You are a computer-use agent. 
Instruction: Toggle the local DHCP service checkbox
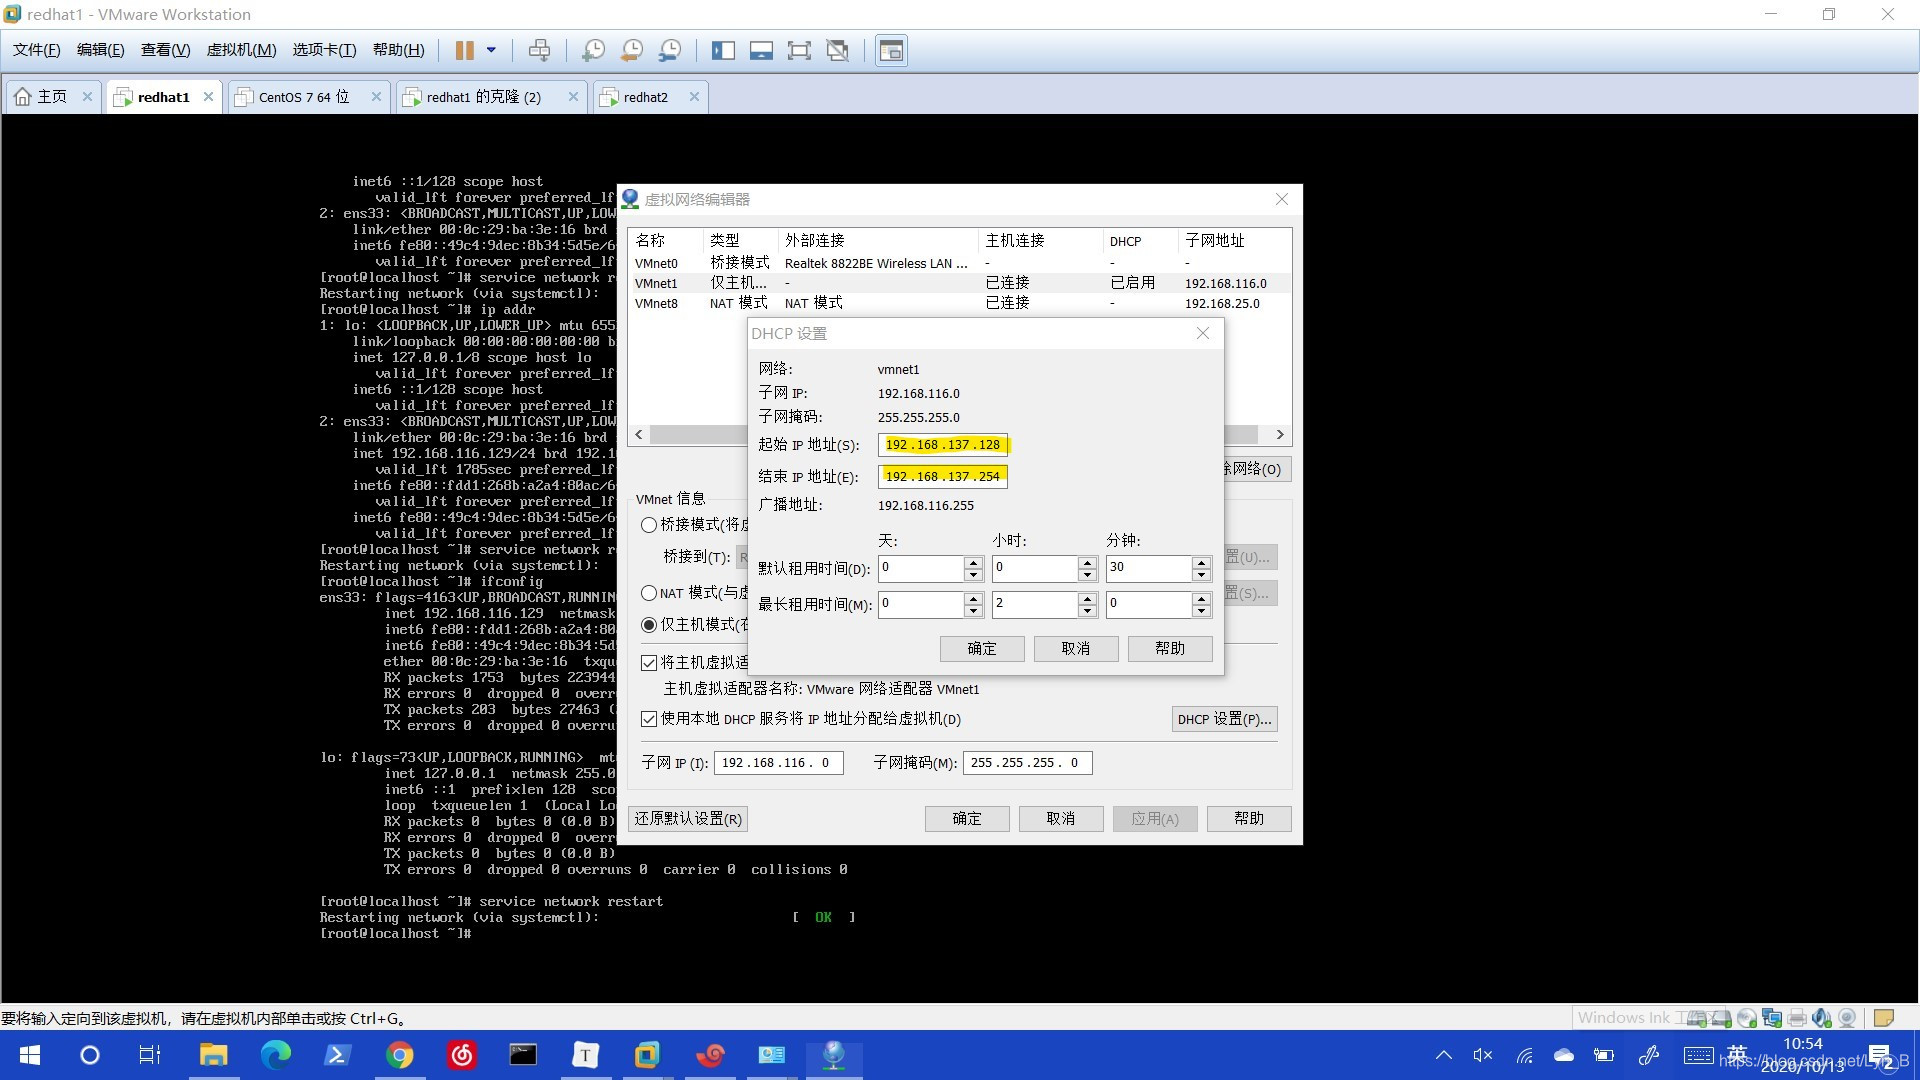click(x=649, y=719)
